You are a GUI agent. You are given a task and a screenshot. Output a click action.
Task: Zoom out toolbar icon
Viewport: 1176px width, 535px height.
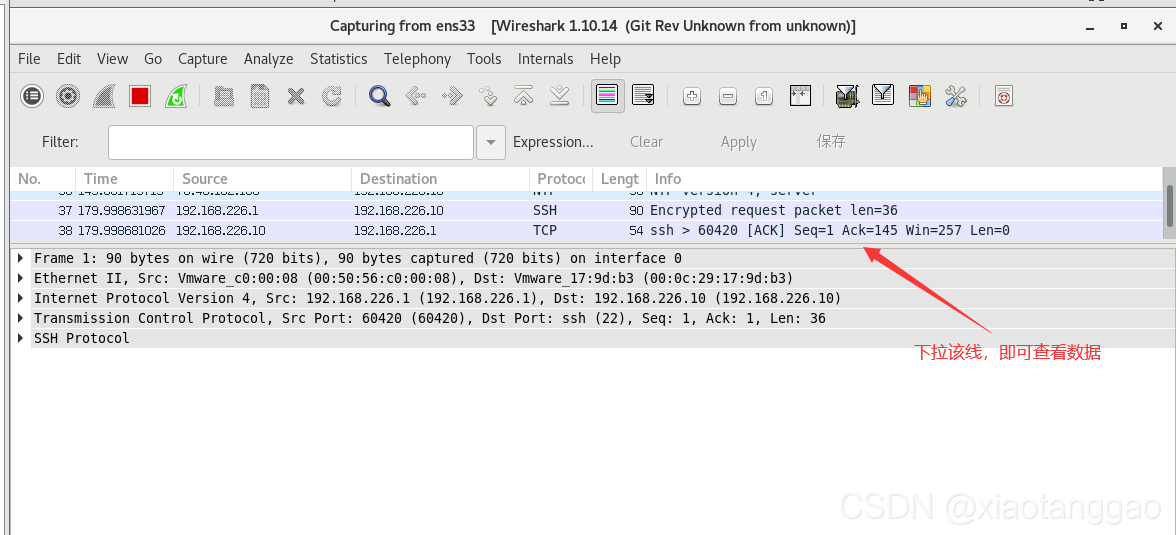(x=728, y=96)
